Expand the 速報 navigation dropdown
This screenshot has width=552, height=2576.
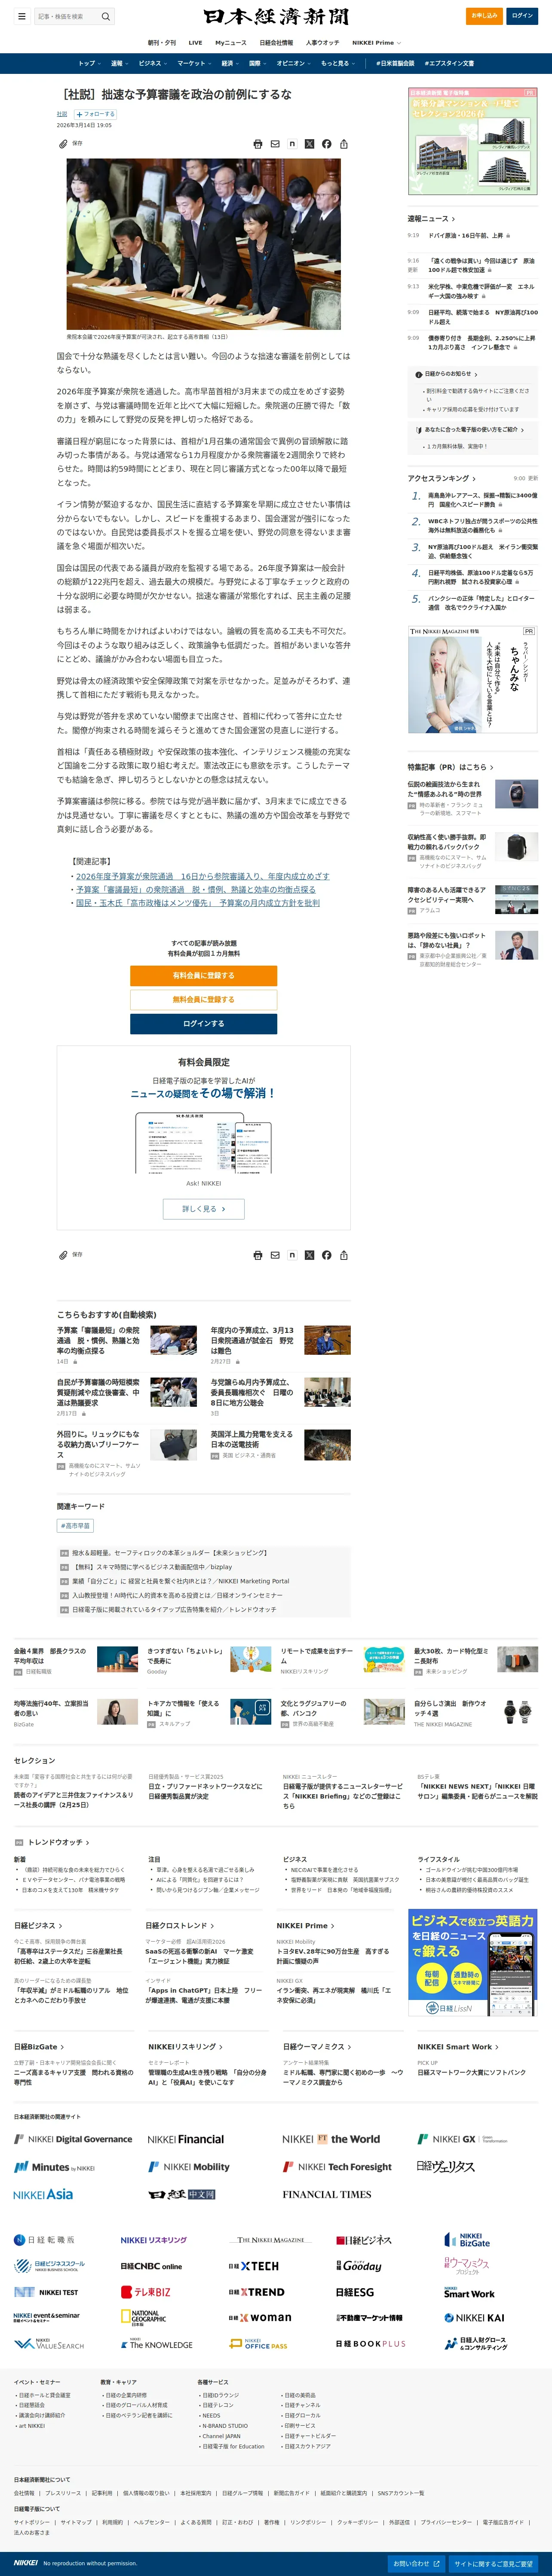pyautogui.click(x=119, y=63)
